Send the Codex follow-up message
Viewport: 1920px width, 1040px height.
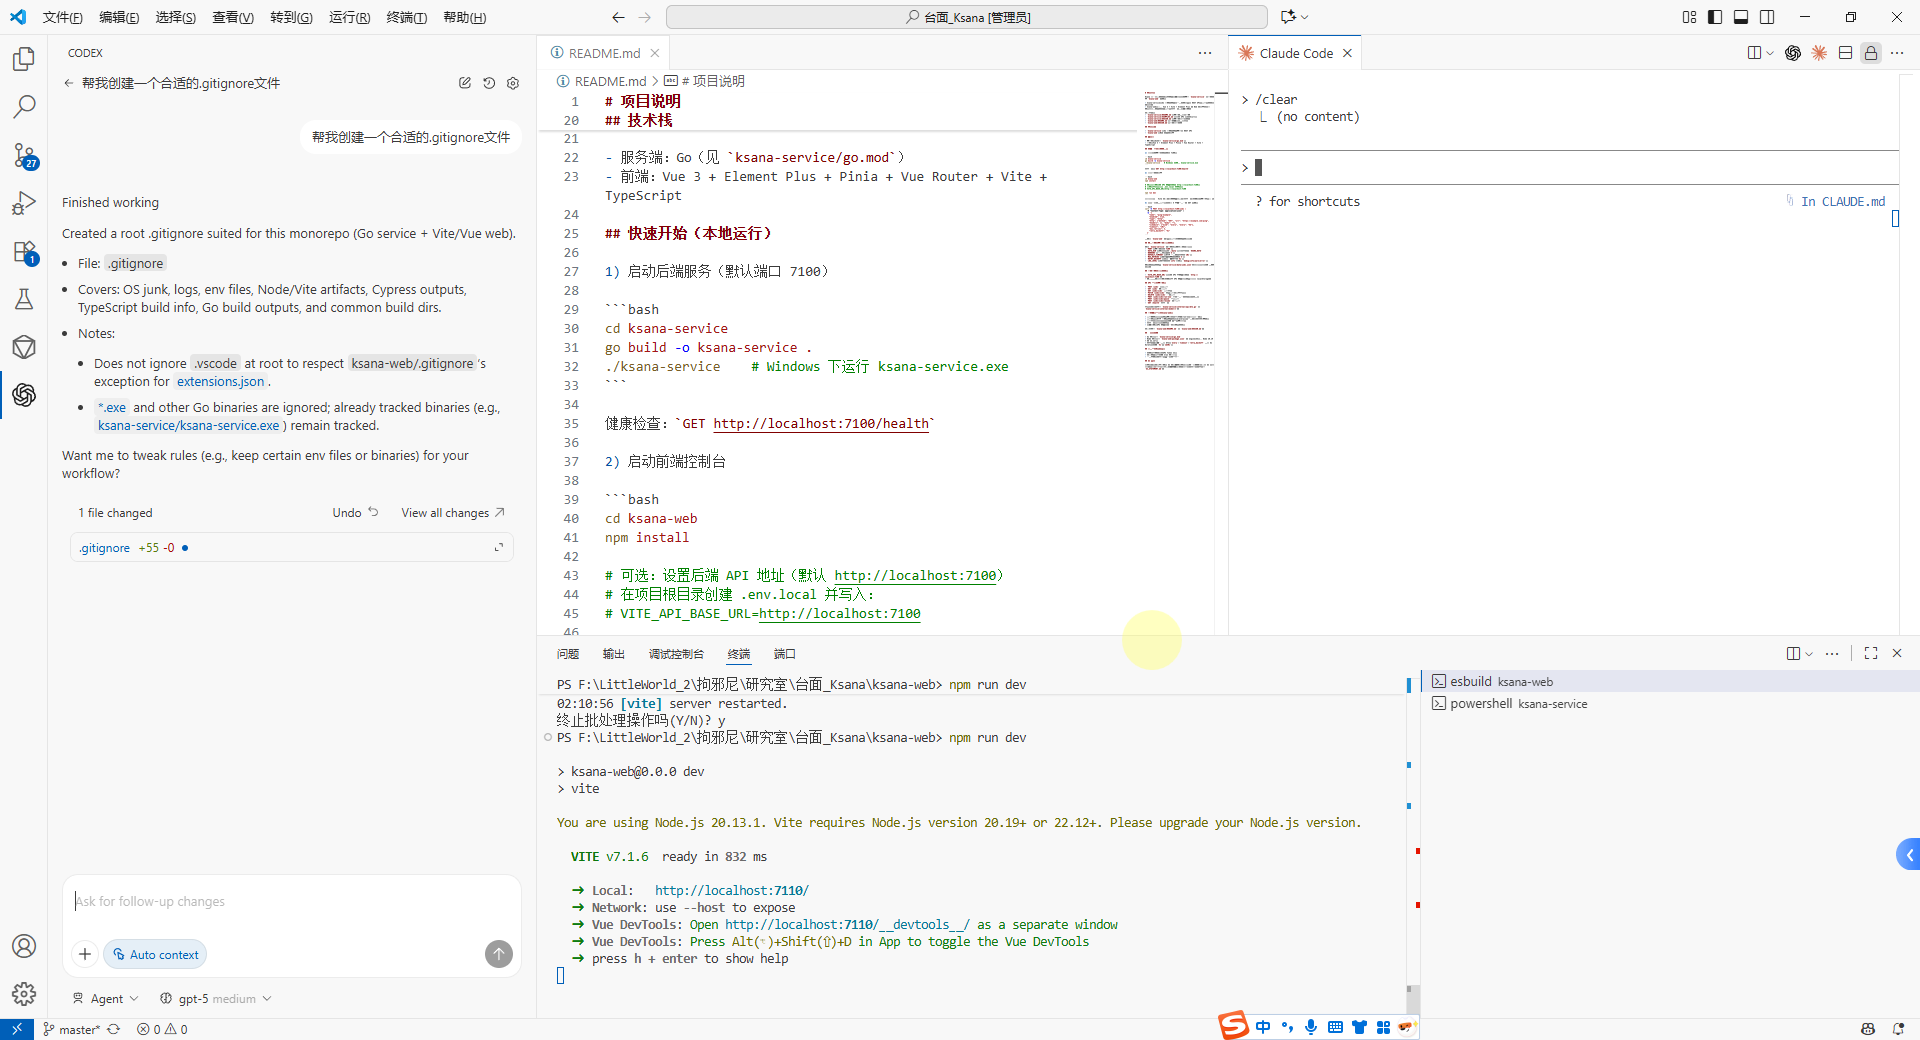pos(499,954)
